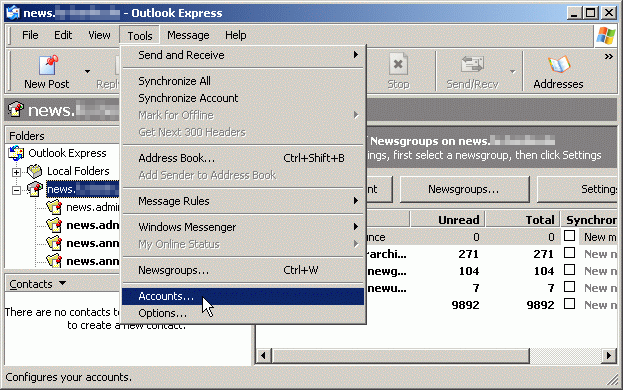Expand the Local Folders tree node
Image resolution: width=623 pixels, height=390 pixels.
point(16,172)
